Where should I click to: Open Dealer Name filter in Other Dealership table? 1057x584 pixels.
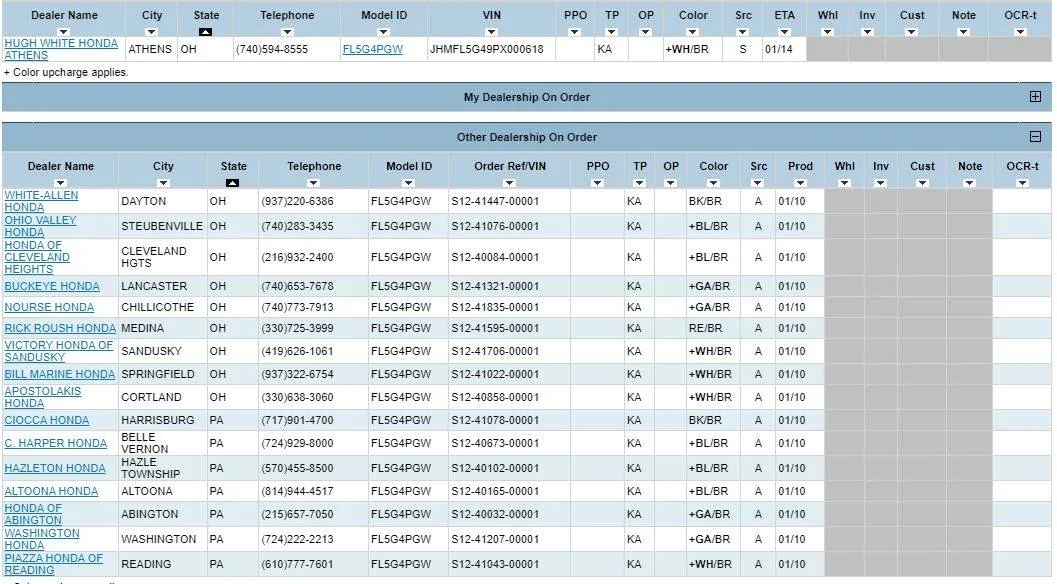pyautogui.click(x=60, y=183)
